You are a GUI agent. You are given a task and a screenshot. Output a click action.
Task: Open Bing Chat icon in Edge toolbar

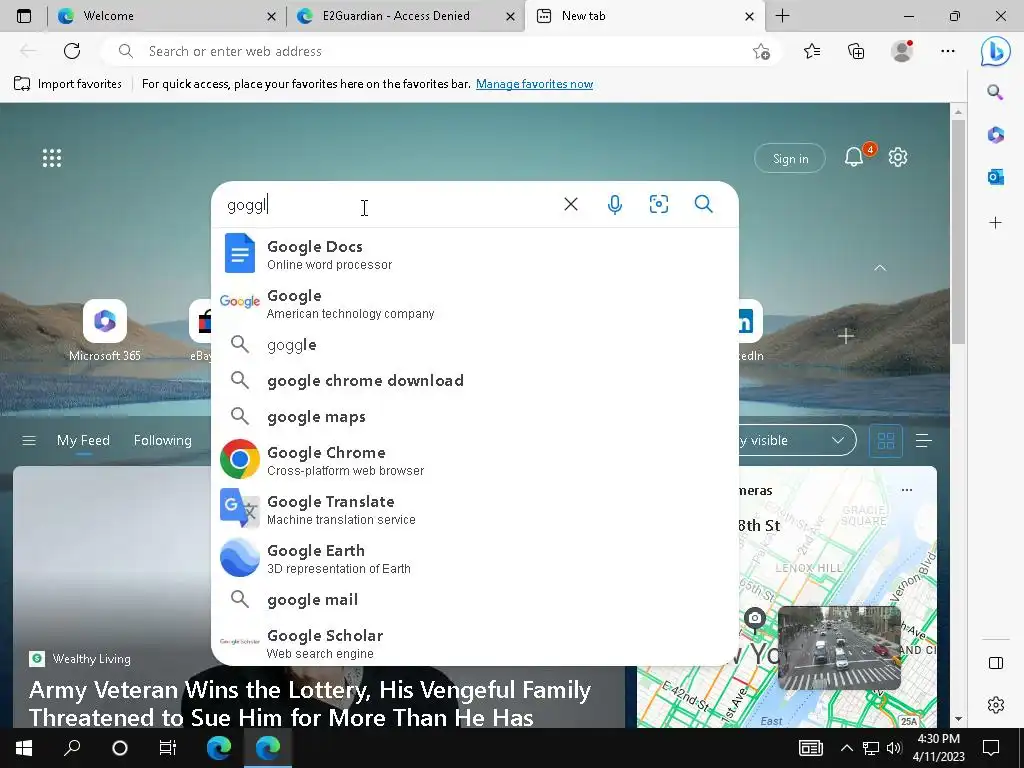[x=995, y=51]
